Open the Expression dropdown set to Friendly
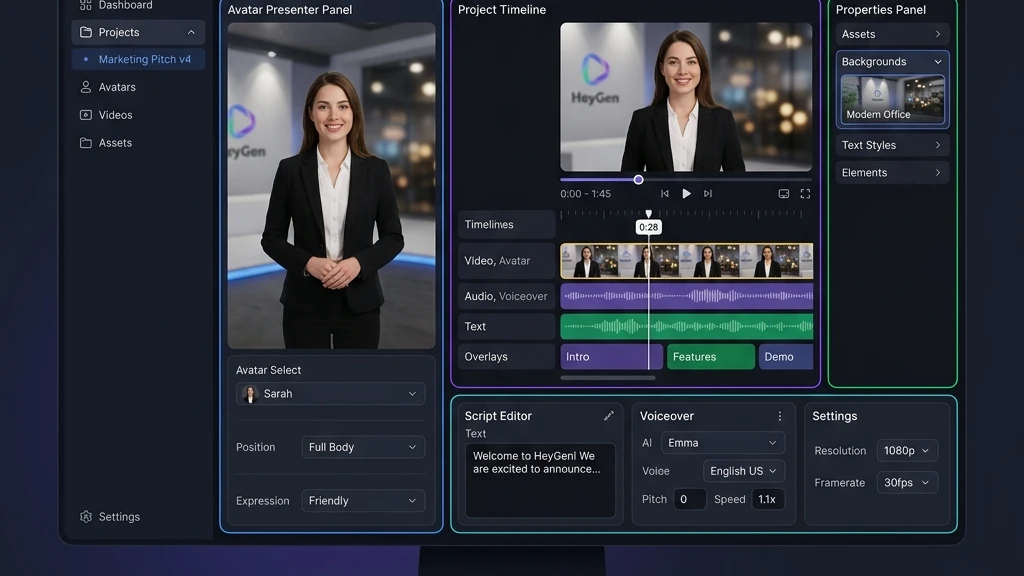Viewport: 1024px width, 576px height. click(x=363, y=501)
